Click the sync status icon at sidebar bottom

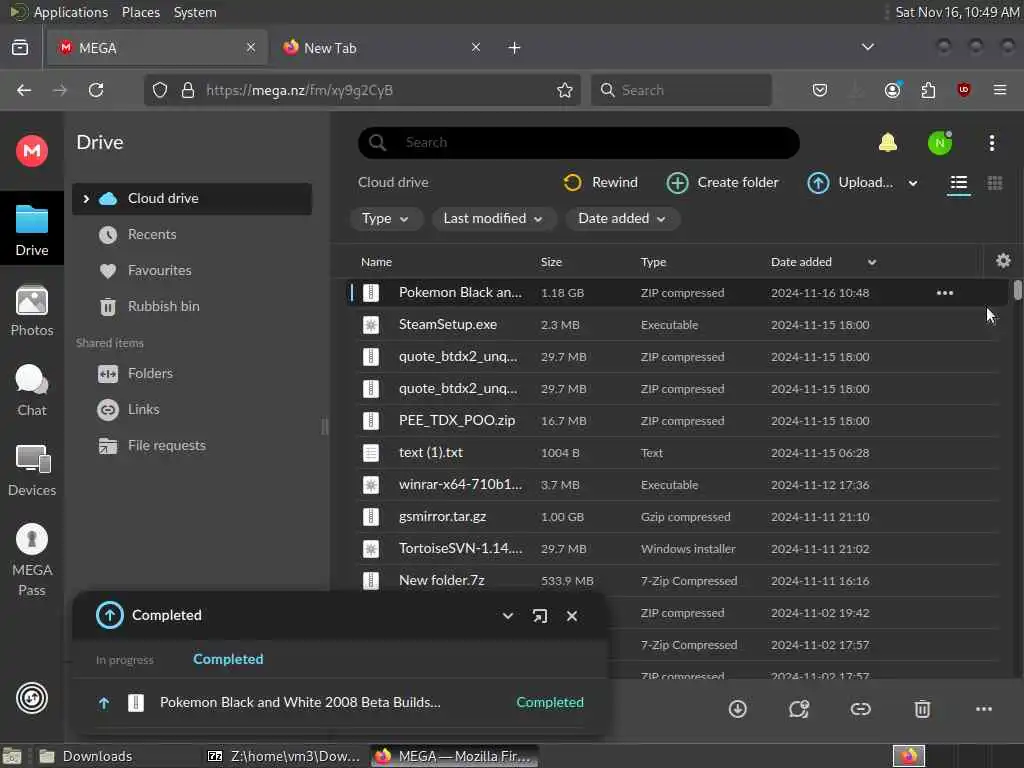point(31,698)
